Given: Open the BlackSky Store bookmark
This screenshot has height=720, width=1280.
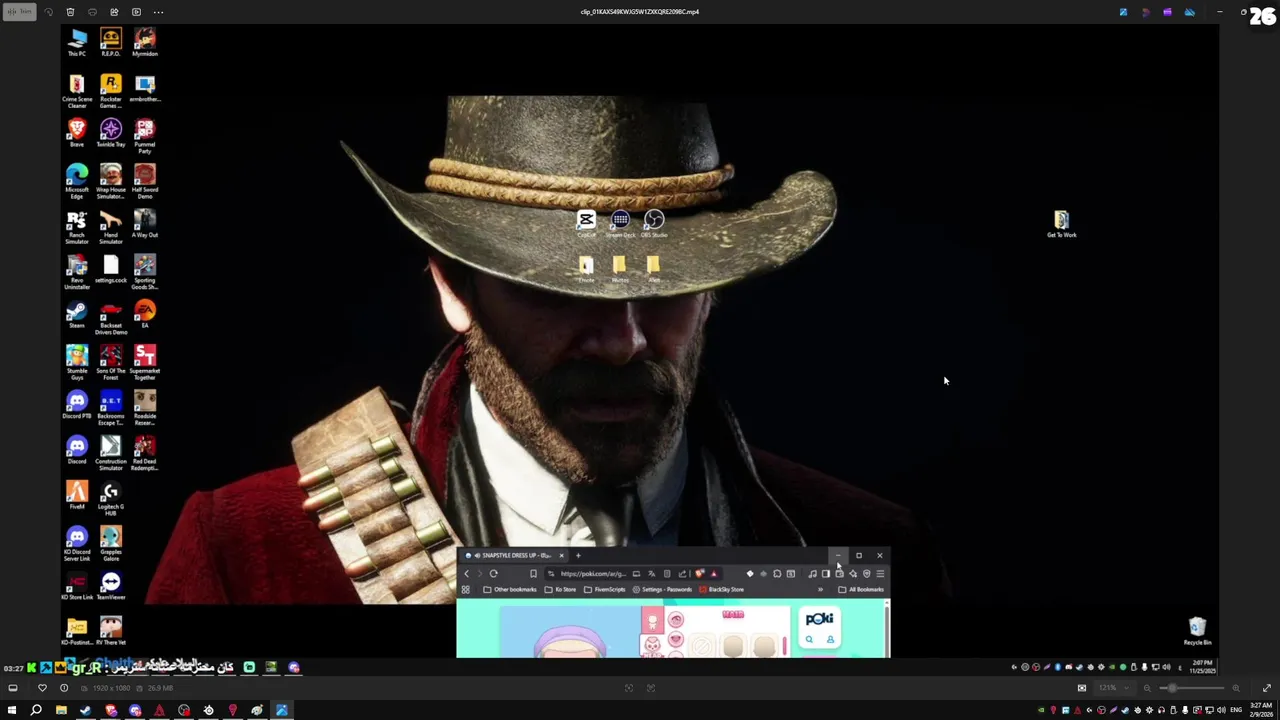Looking at the screenshot, I should 722,590.
